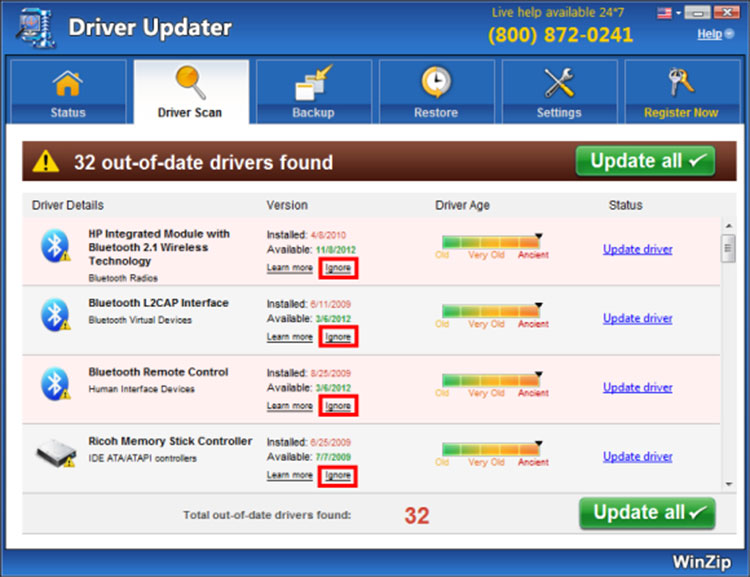The height and width of the screenshot is (577, 750).
Task: Click the (800) 872-0241 phone number
Action: pos(561,35)
